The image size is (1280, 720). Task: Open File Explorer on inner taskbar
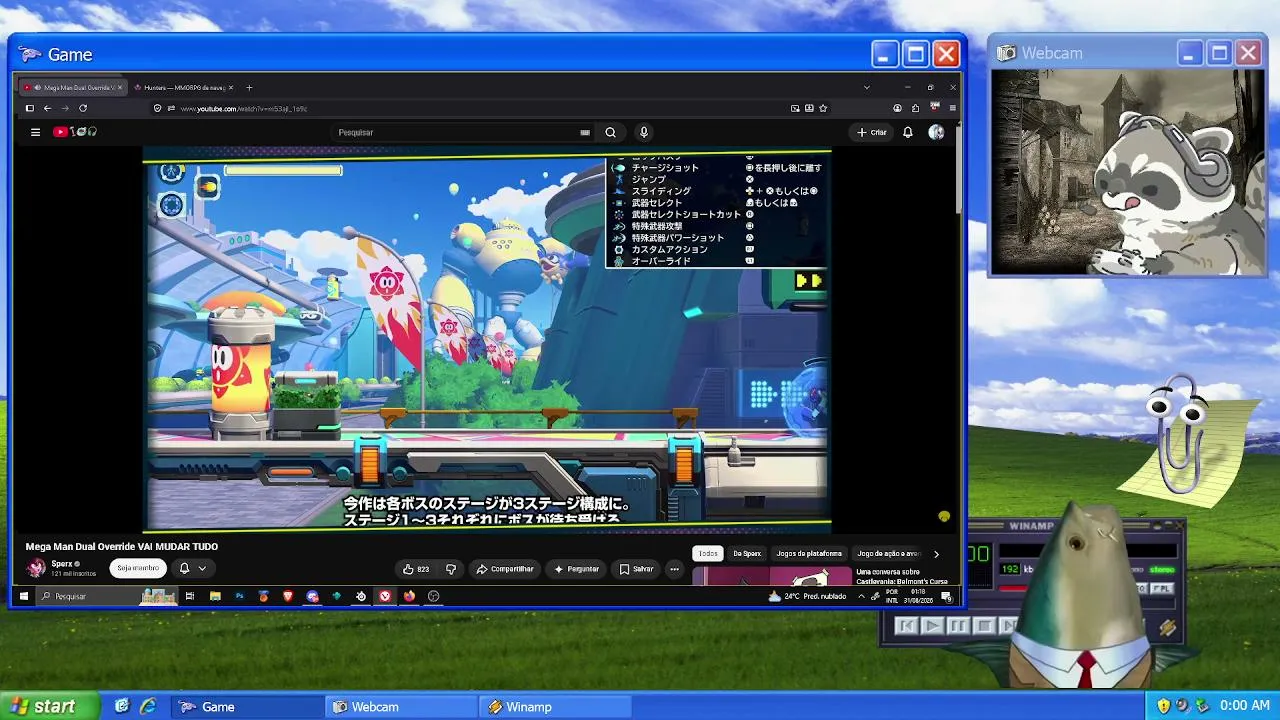point(215,596)
